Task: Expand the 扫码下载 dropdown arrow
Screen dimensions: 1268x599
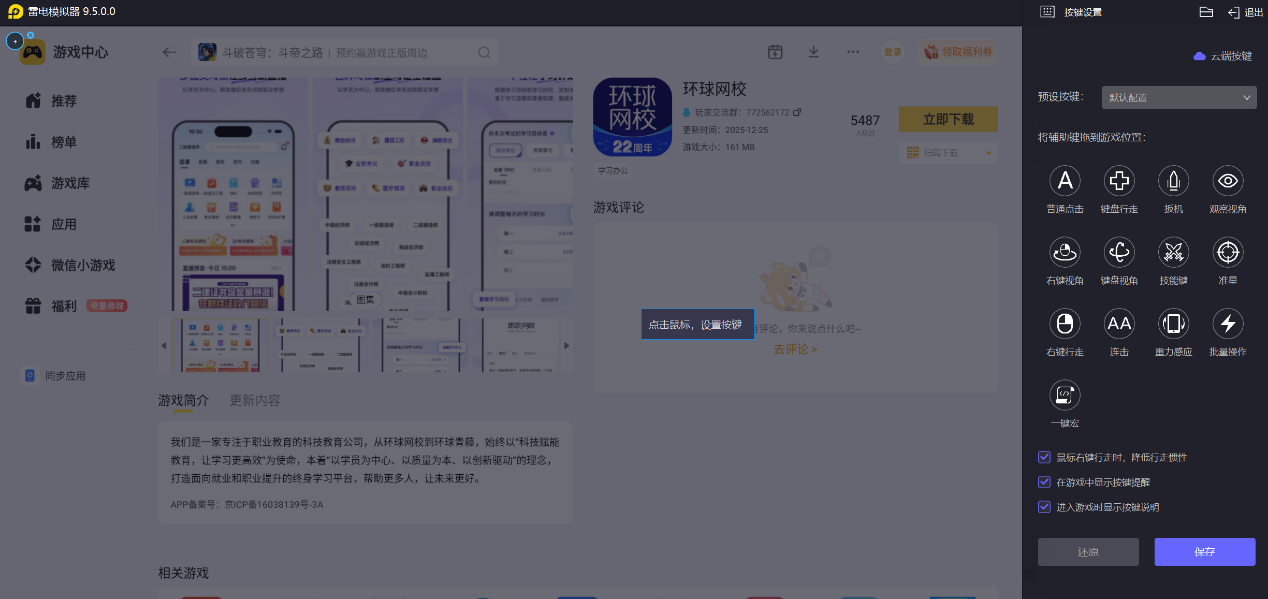Action: [x=989, y=152]
